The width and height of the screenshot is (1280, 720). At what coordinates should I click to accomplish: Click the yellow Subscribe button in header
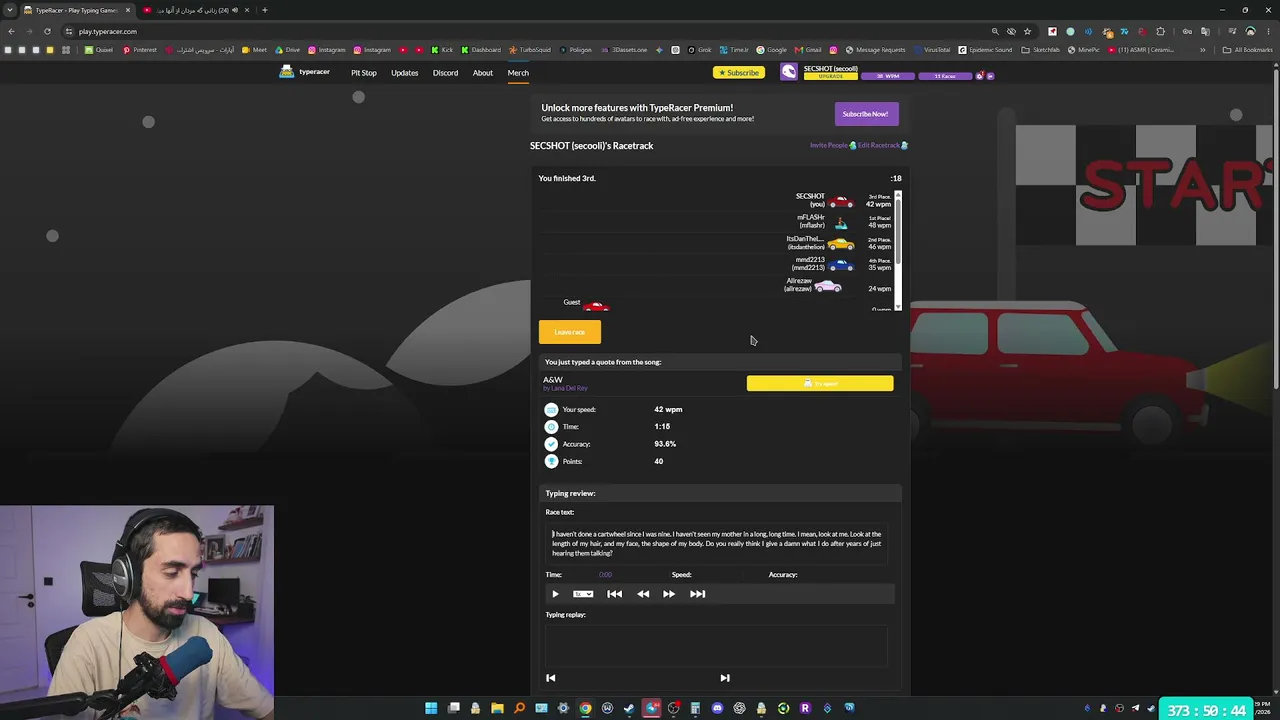coord(739,73)
